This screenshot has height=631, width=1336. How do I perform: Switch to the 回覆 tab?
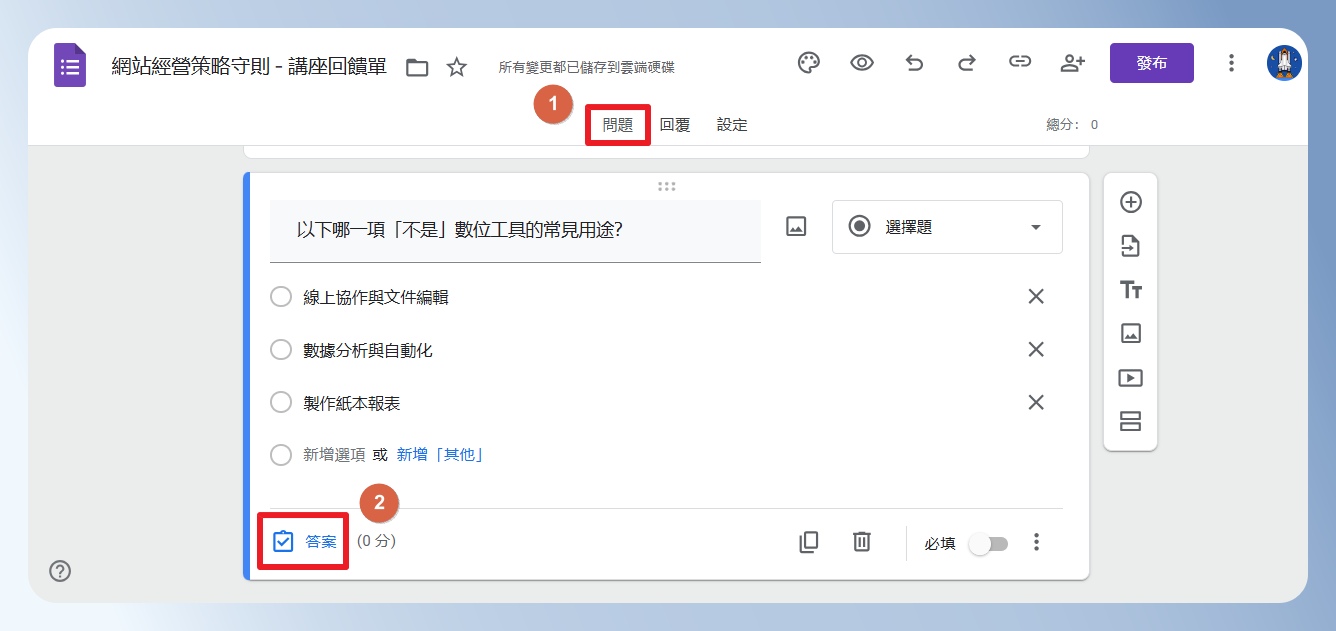point(675,125)
